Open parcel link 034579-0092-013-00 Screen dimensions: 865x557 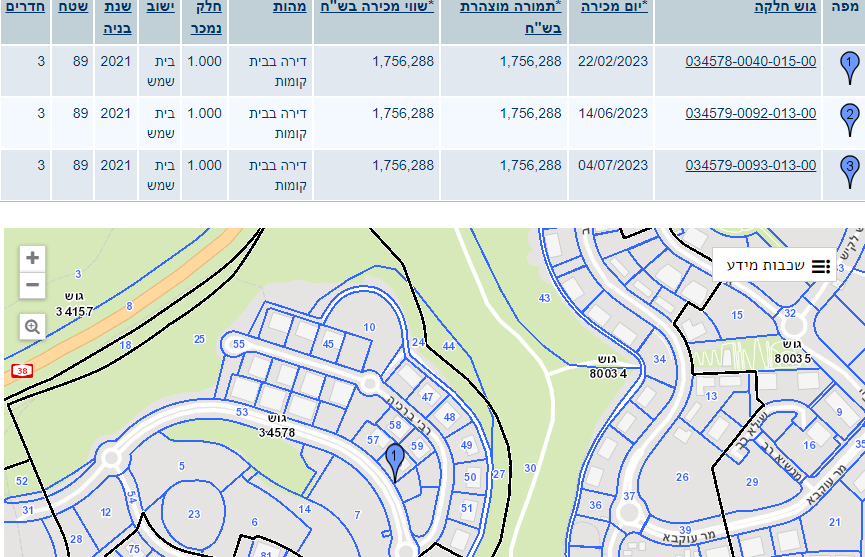click(x=750, y=113)
